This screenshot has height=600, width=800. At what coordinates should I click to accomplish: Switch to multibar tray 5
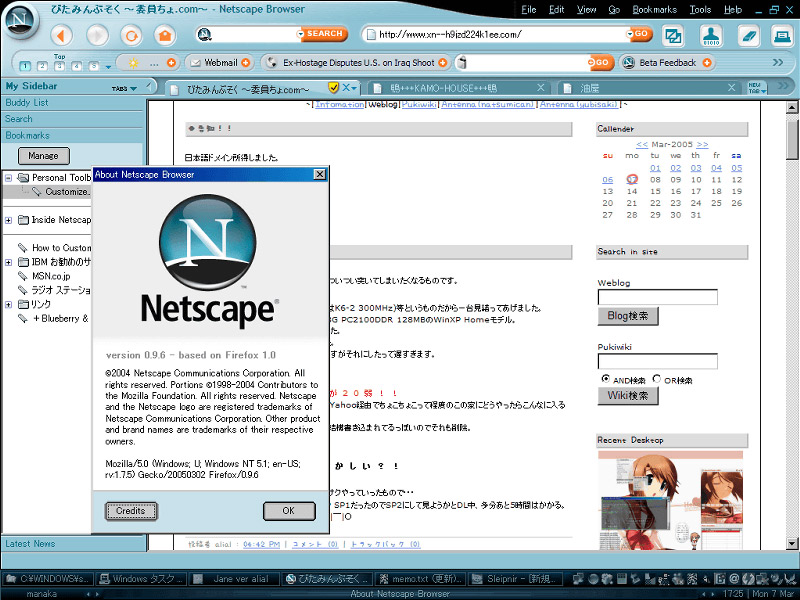pos(94,66)
